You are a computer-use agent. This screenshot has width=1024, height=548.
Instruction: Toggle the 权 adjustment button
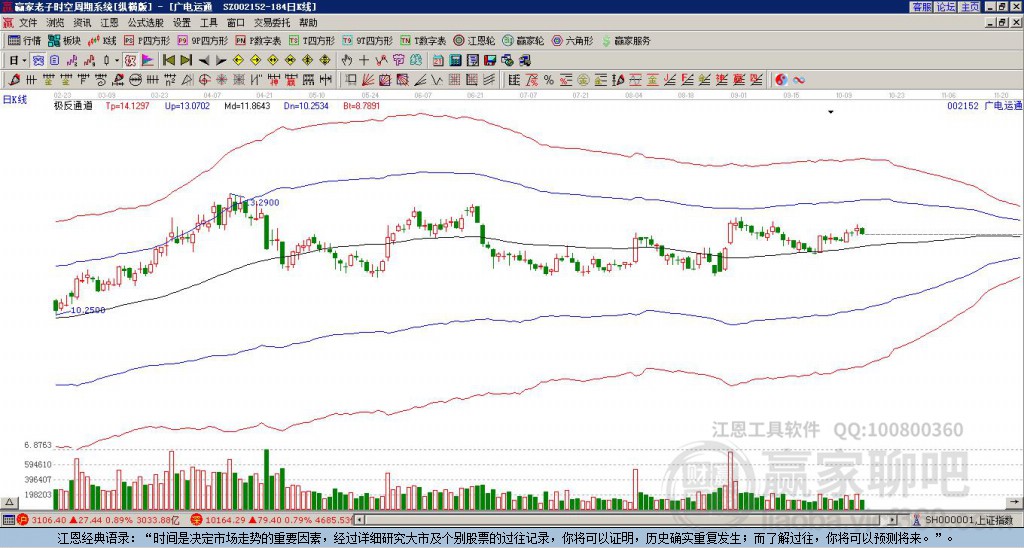(x=129, y=60)
